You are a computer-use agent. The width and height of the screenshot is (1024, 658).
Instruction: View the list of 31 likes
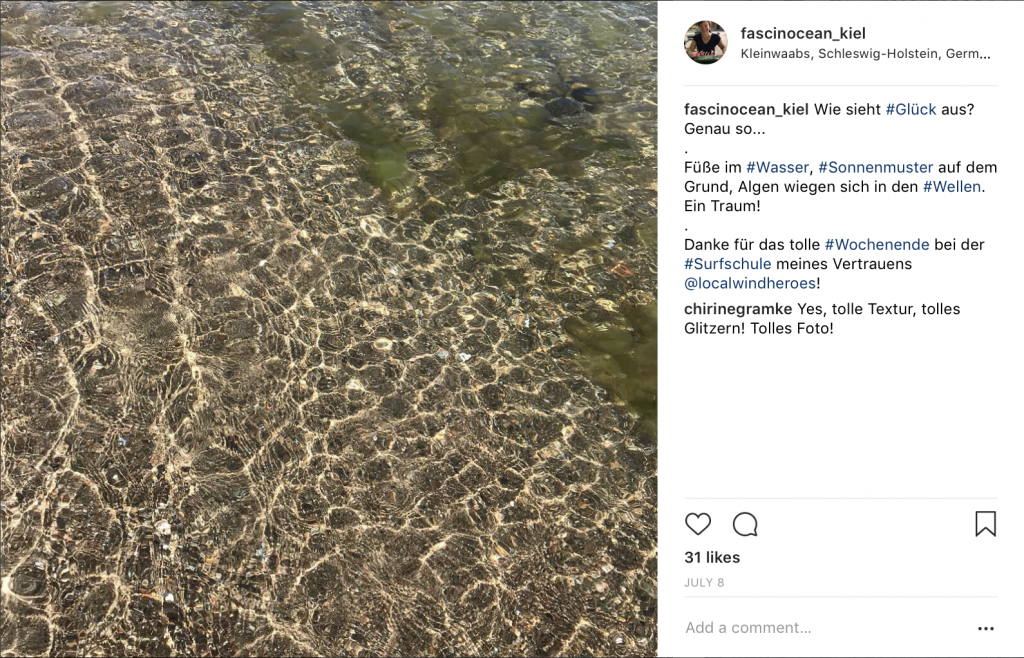tap(712, 557)
